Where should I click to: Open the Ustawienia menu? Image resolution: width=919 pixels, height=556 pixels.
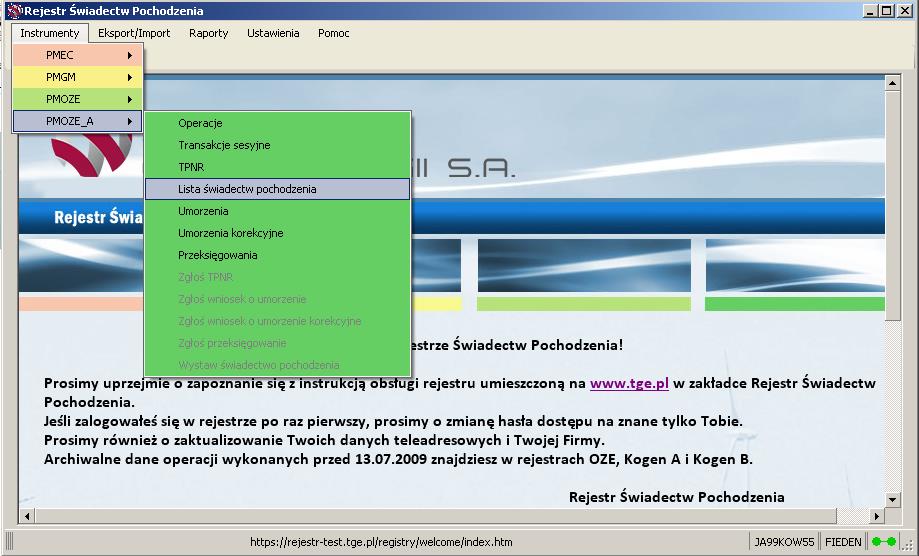coord(273,33)
